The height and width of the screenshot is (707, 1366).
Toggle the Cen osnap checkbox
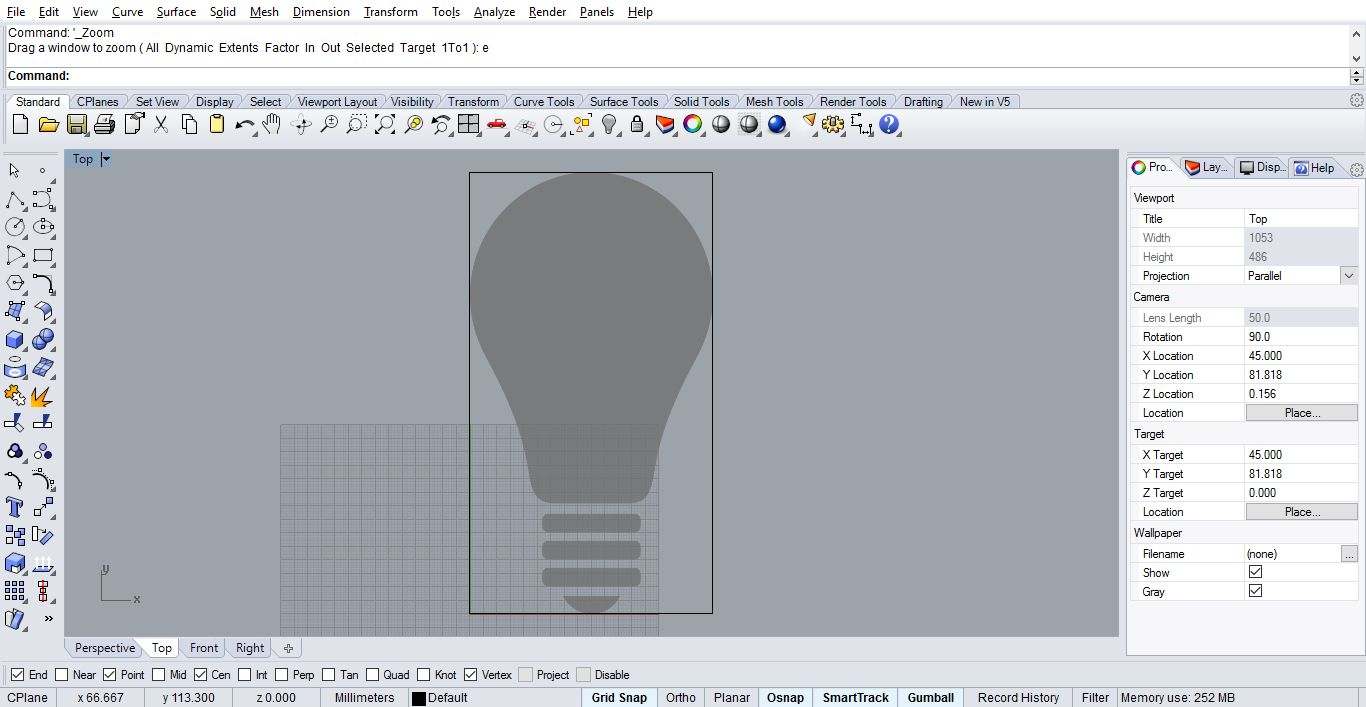pyautogui.click(x=201, y=675)
